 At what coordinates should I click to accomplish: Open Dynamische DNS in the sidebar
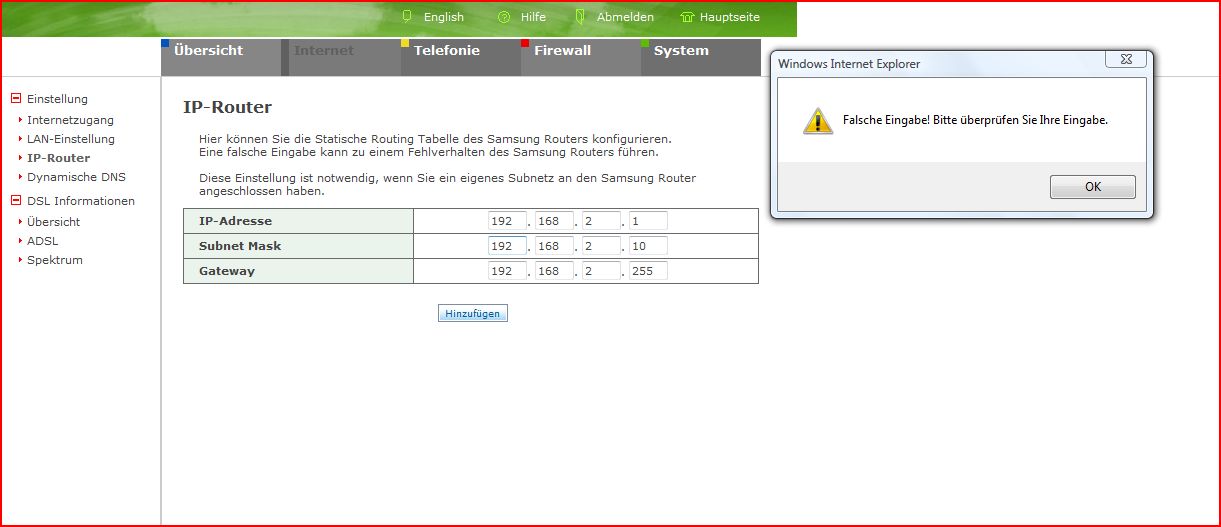pos(76,177)
